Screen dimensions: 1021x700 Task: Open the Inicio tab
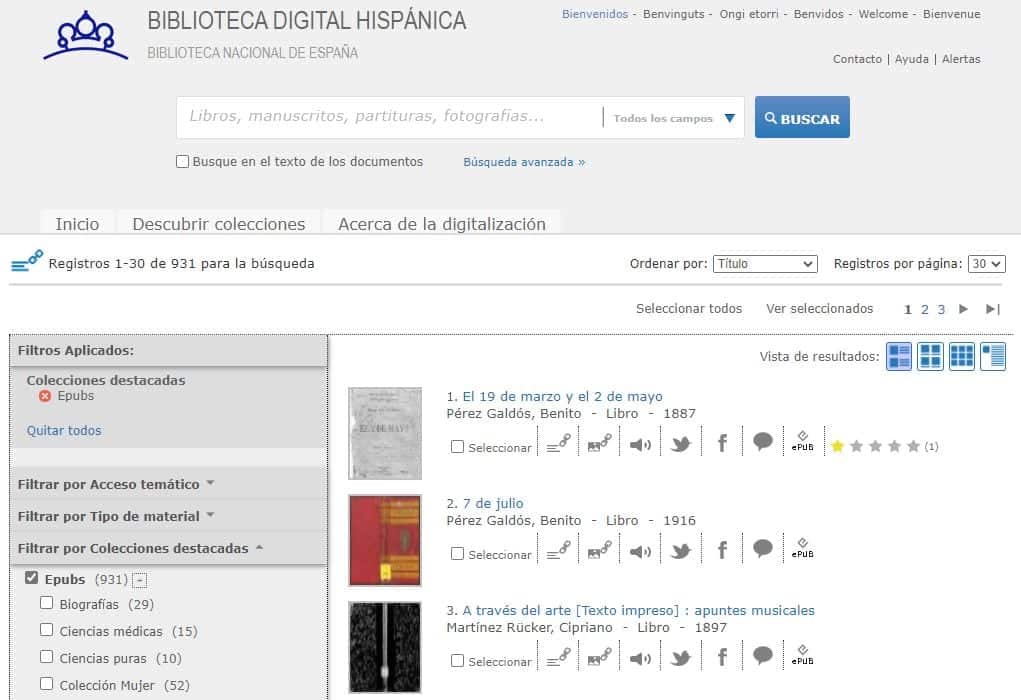click(x=77, y=223)
